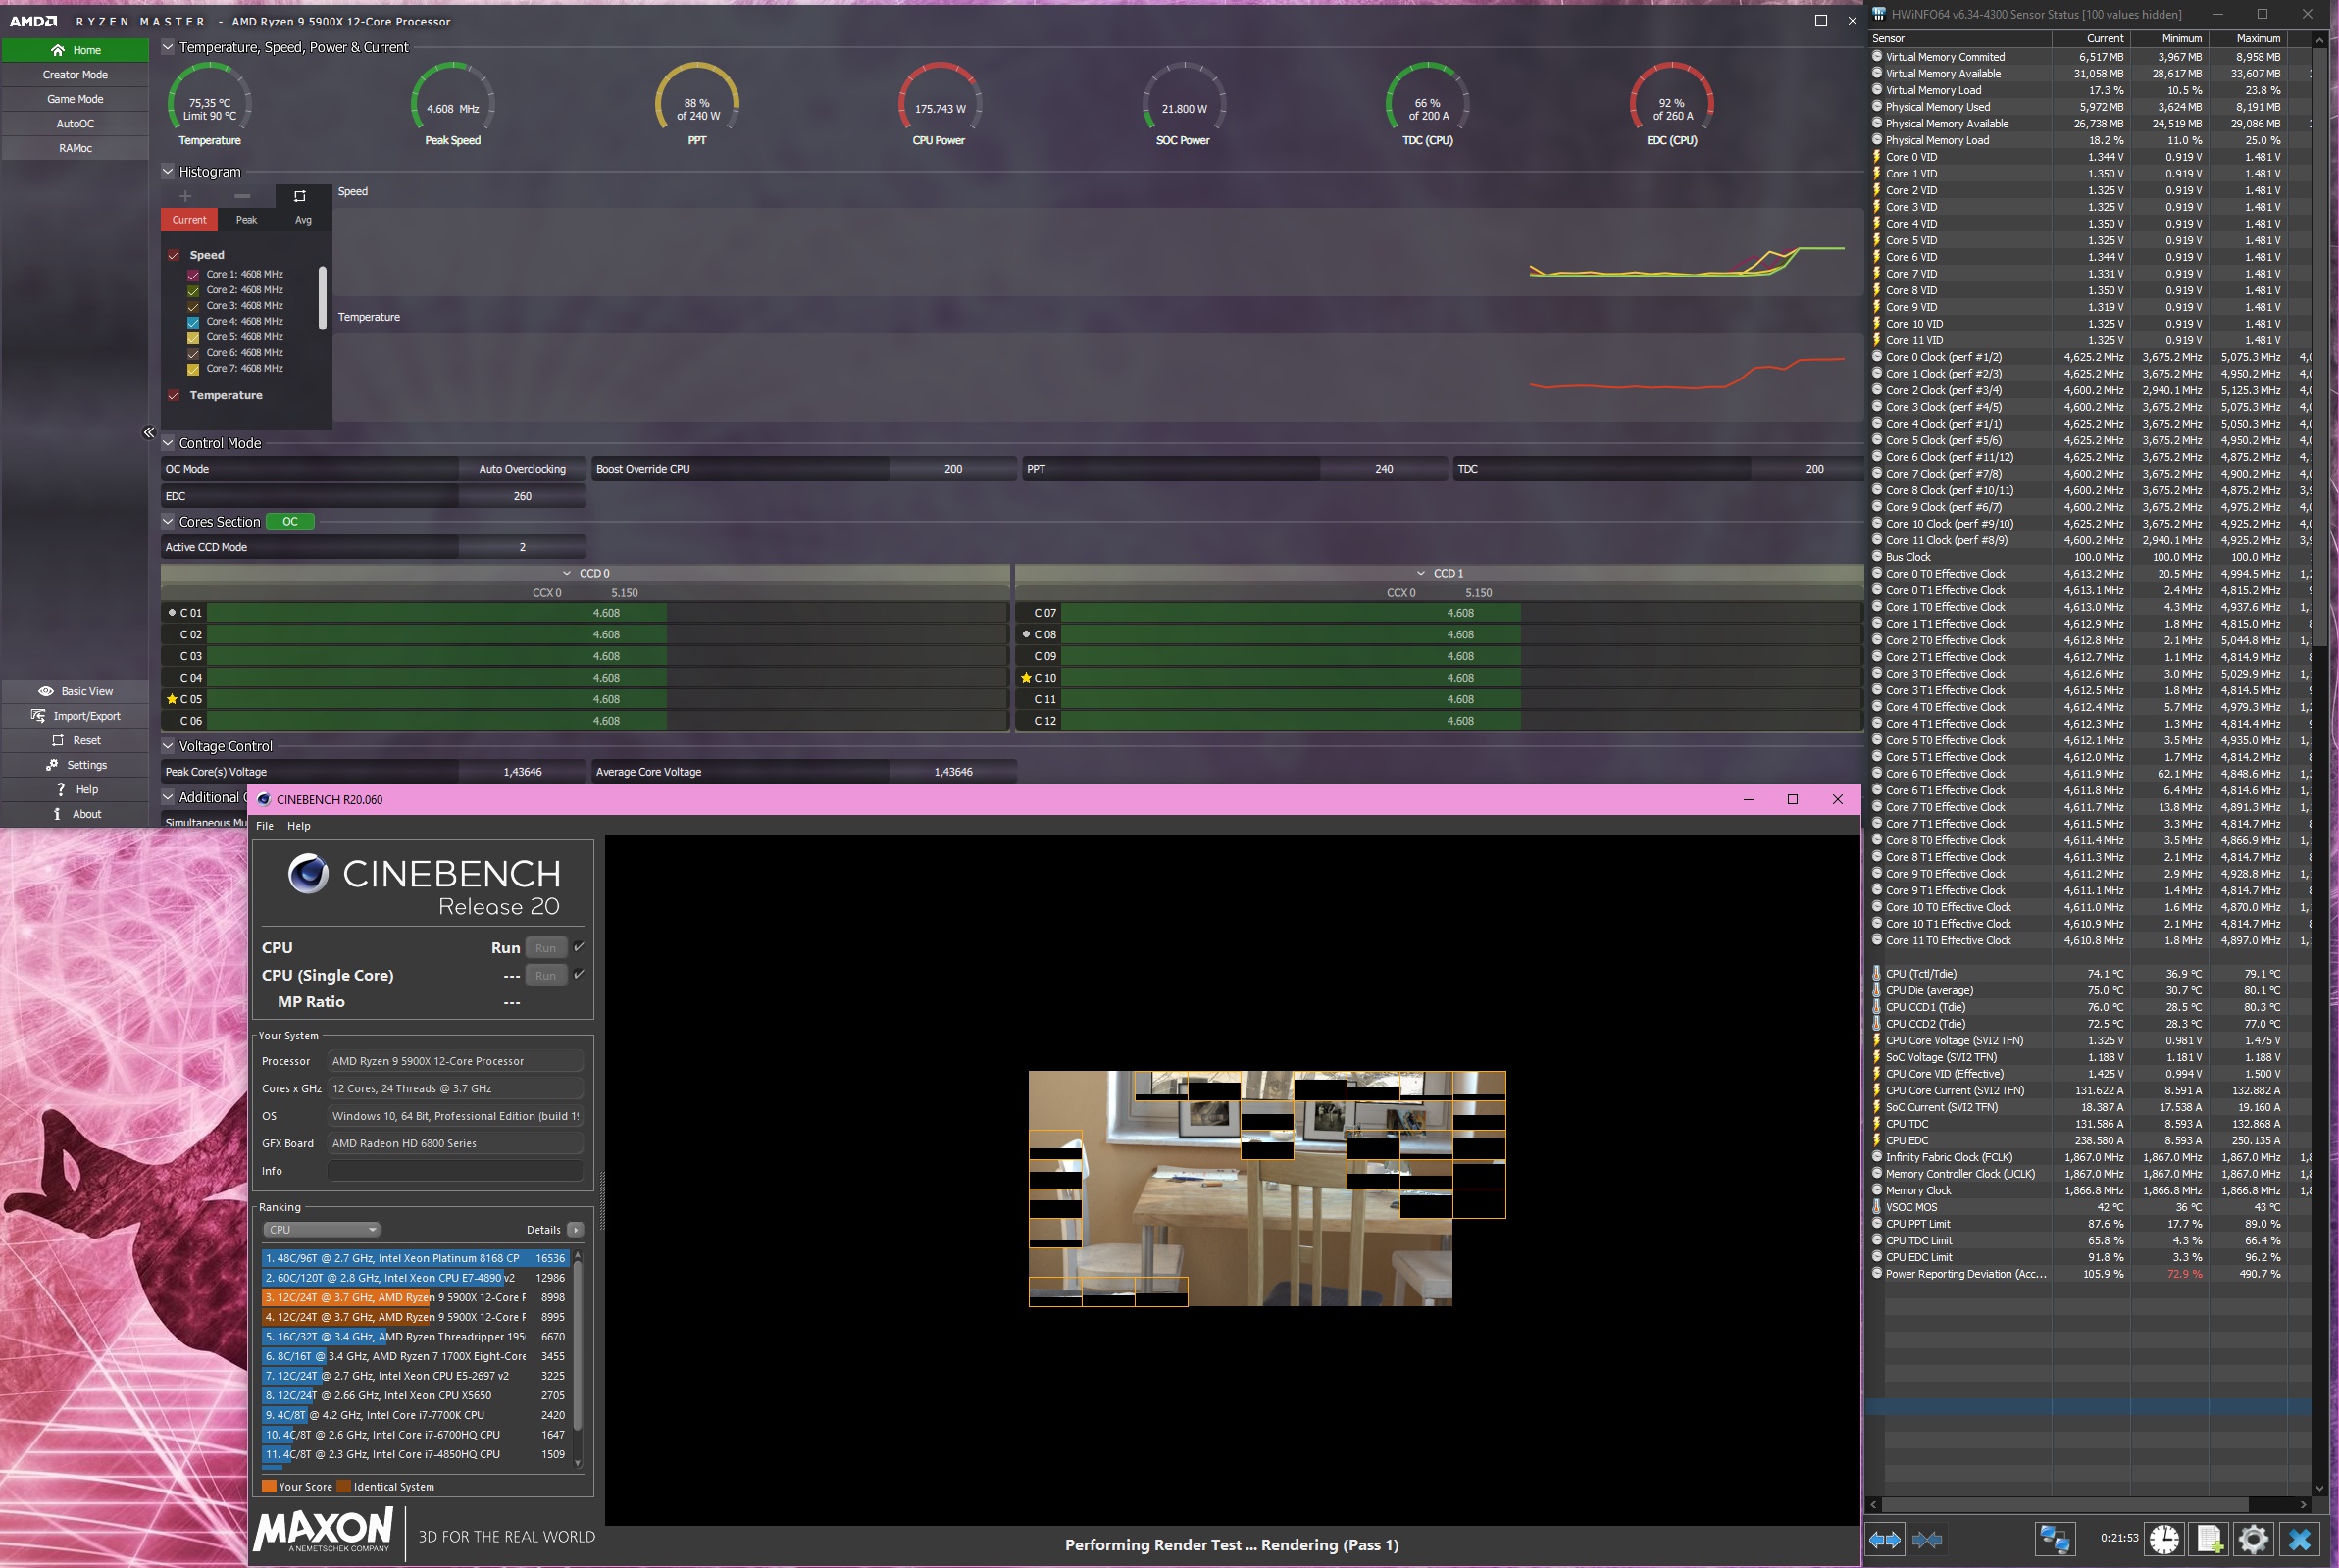The height and width of the screenshot is (1568, 2339).
Task: Toggle the Temperature checkbox in histogram legend
Action: (174, 395)
